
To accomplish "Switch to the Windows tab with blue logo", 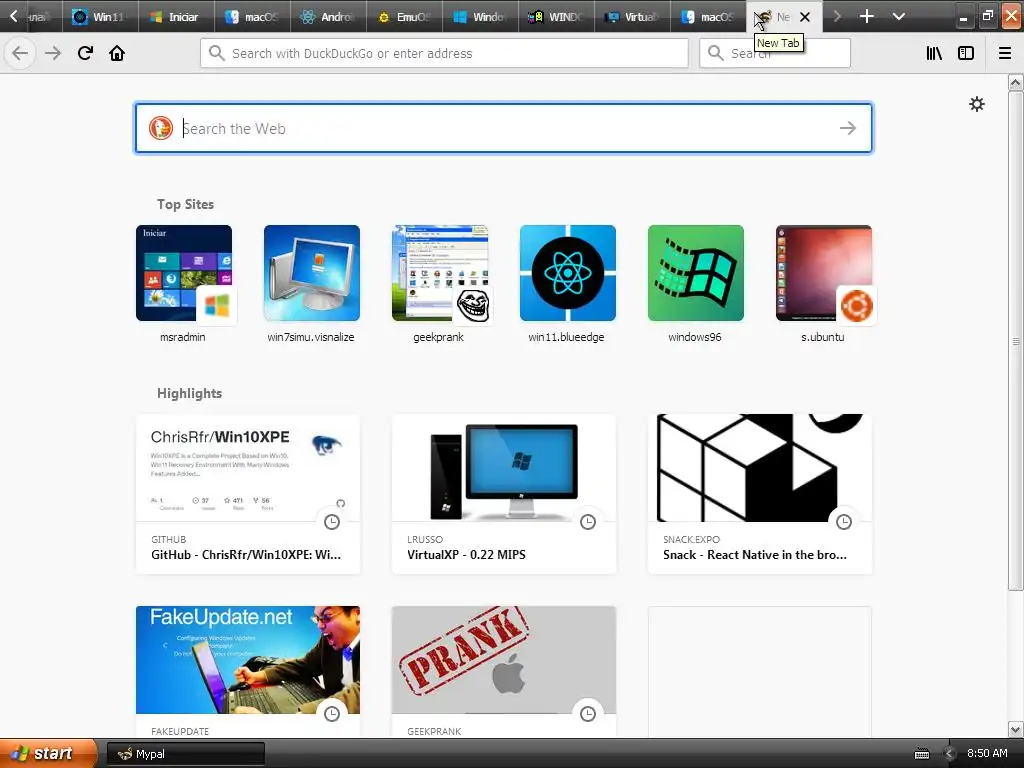I will [481, 16].
